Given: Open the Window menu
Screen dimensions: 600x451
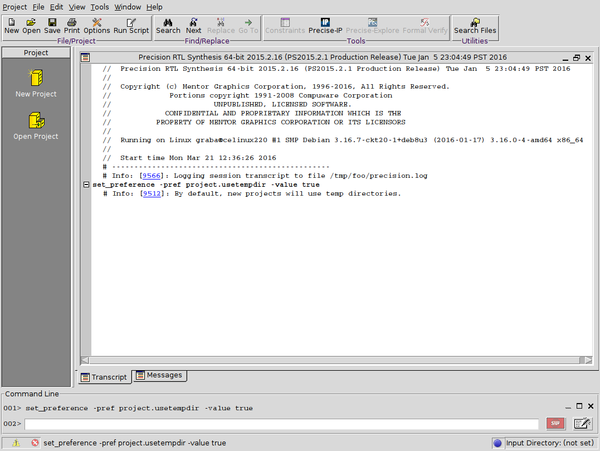Looking at the screenshot, I should (x=127, y=6).
